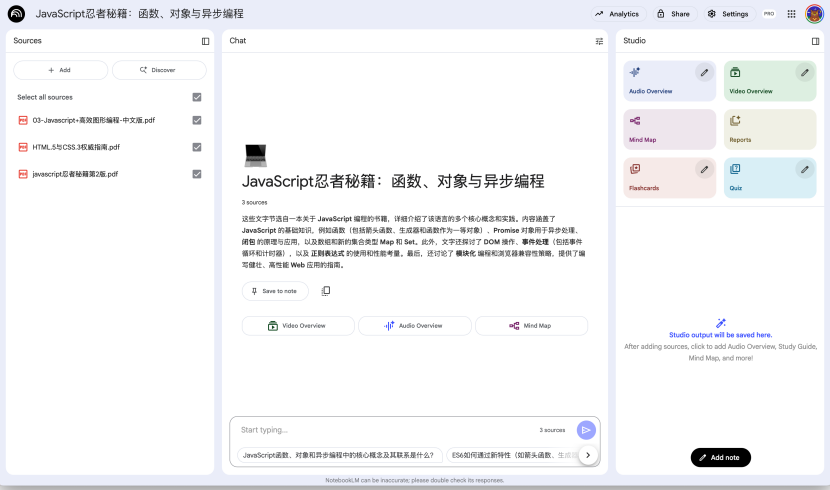The width and height of the screenshot is (830, 490).
Task: Click the notebook title in the header
Action: coord(140,14)
